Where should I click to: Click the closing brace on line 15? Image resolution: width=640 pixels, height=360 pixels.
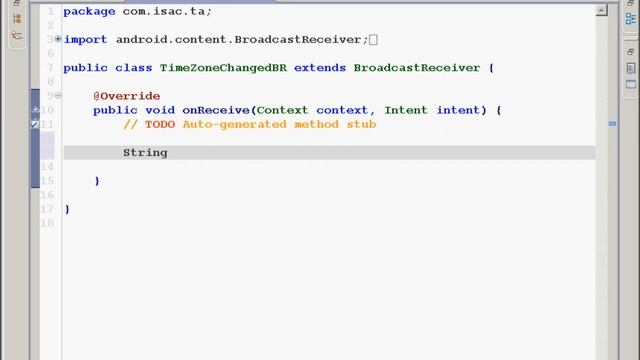click(x=97, y=181)
